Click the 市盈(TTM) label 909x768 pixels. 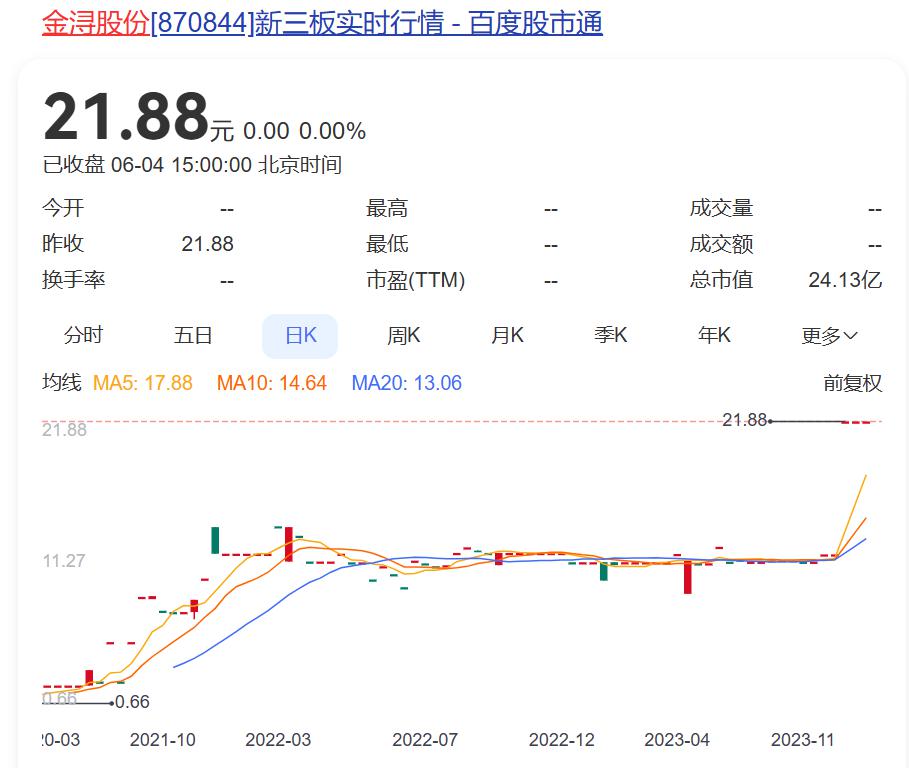tap(415, 280)
